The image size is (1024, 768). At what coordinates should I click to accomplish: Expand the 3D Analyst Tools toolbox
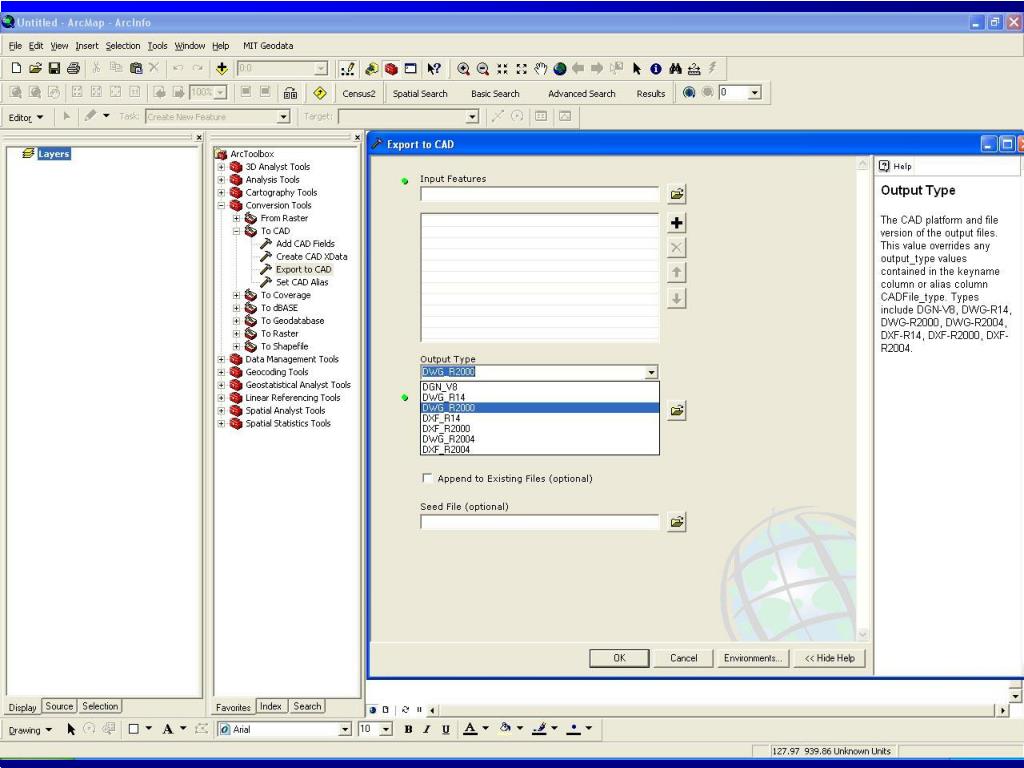(221, 167)
